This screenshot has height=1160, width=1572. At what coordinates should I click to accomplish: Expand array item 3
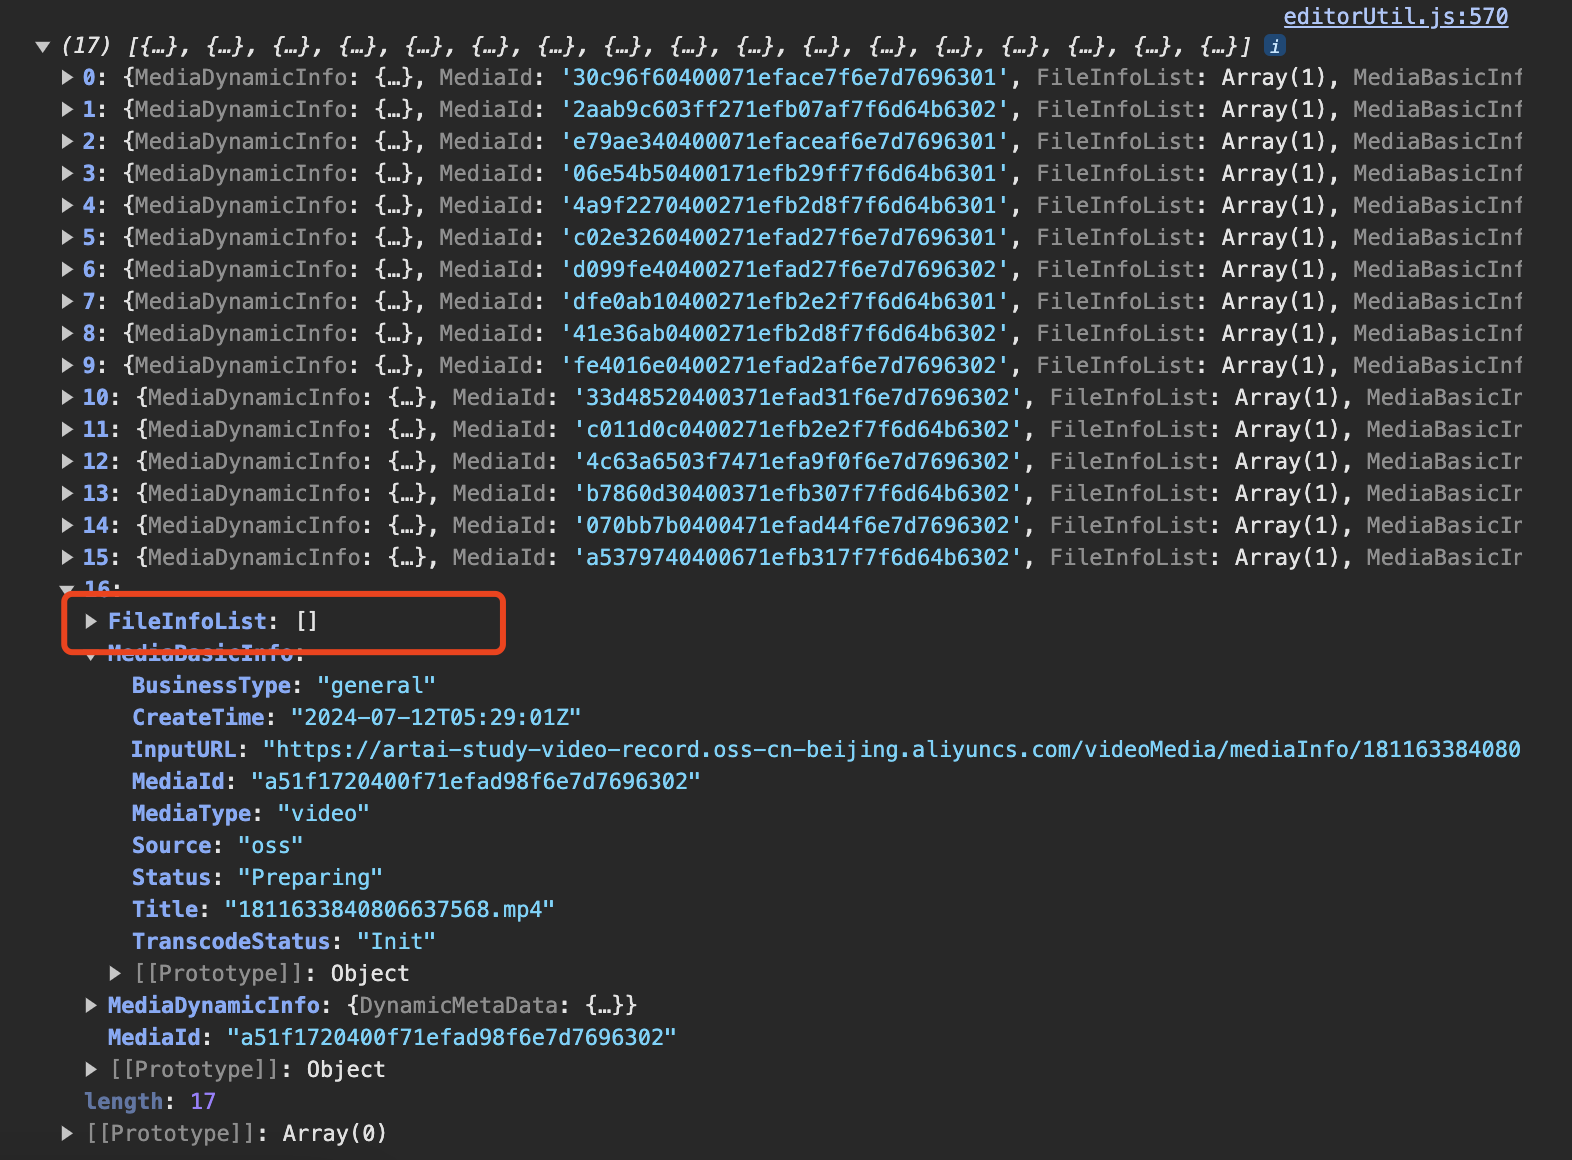(x=67, y=173)
